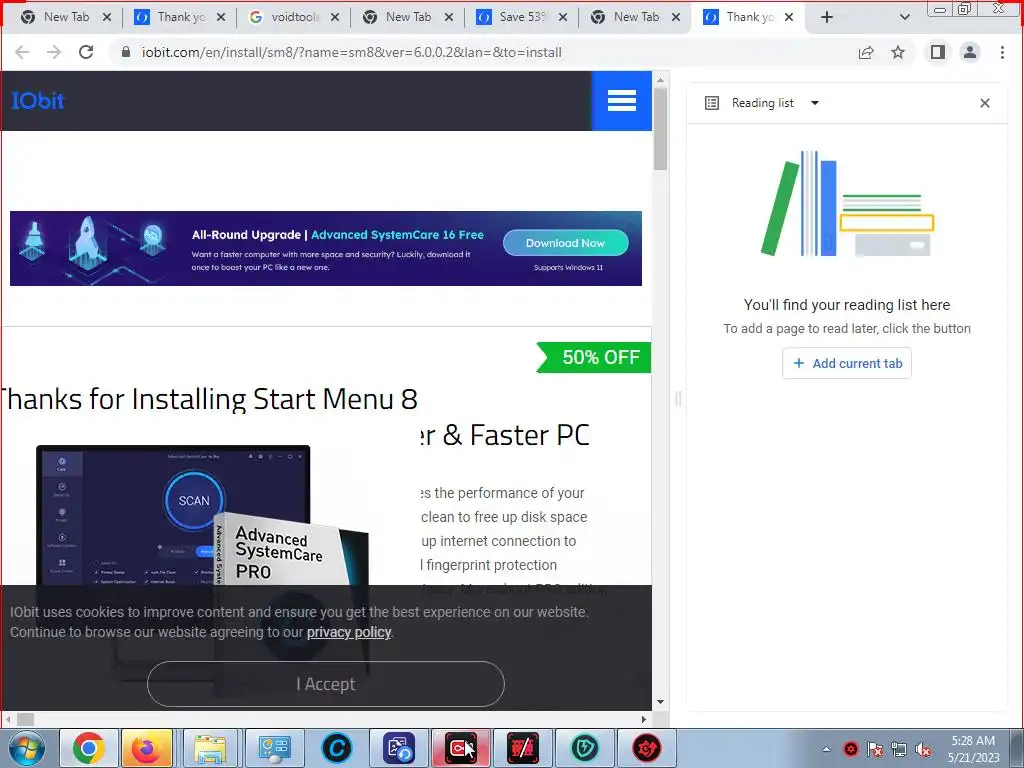1024x768 pixels.
Task: Open the Windows Start menu
Action: 27,748
